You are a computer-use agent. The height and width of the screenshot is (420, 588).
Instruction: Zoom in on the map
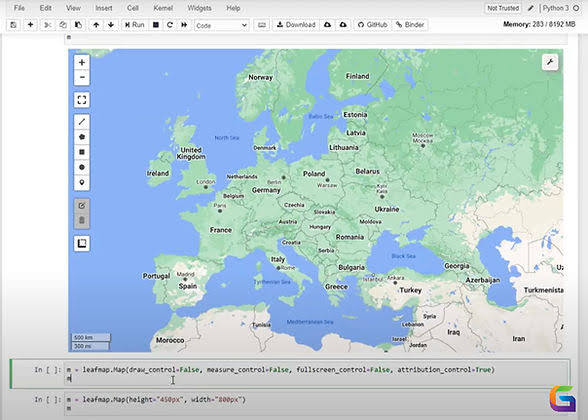tap(82, 63)
